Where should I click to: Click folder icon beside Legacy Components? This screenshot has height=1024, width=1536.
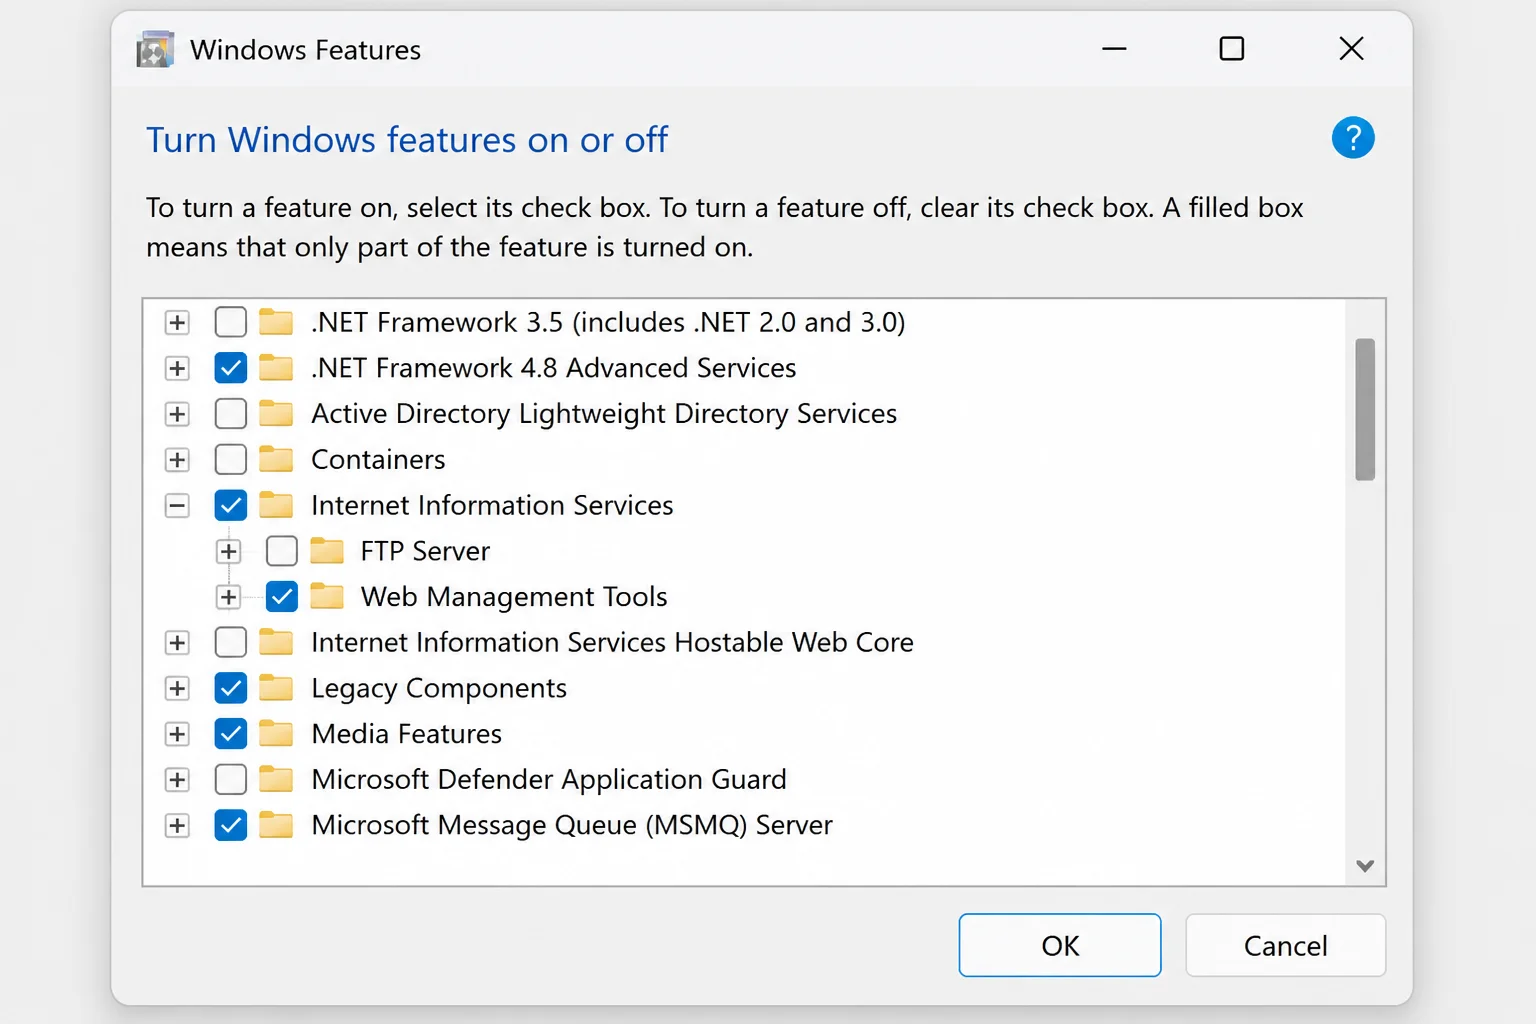click(x=276, y=688)
